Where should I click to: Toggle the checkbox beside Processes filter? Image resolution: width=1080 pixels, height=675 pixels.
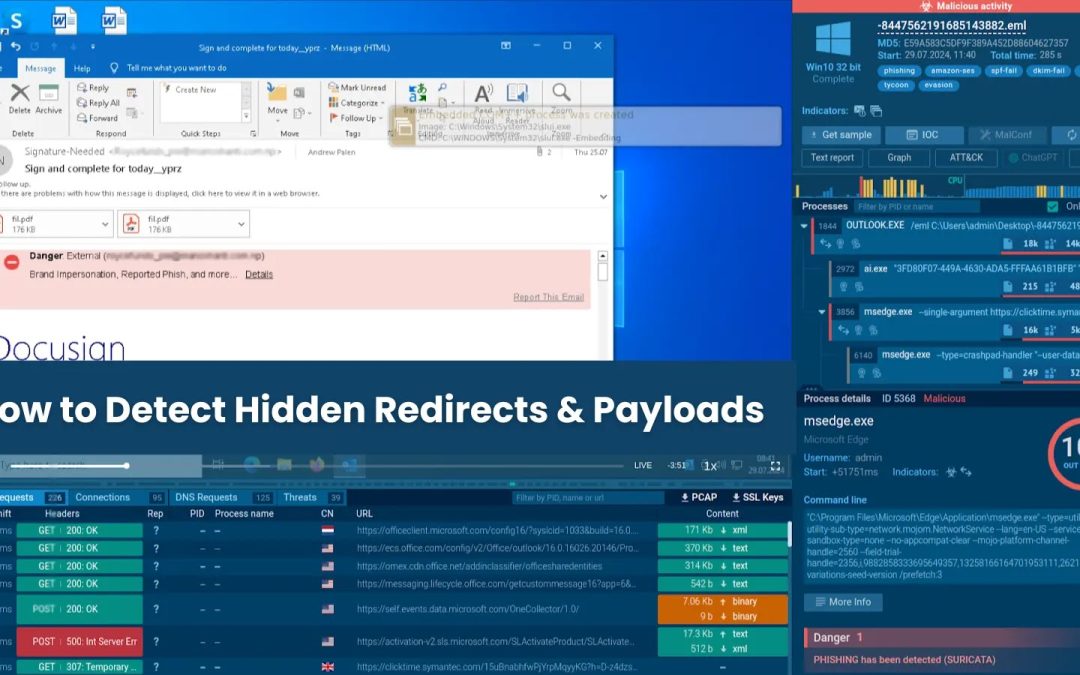click(1052, 207)
